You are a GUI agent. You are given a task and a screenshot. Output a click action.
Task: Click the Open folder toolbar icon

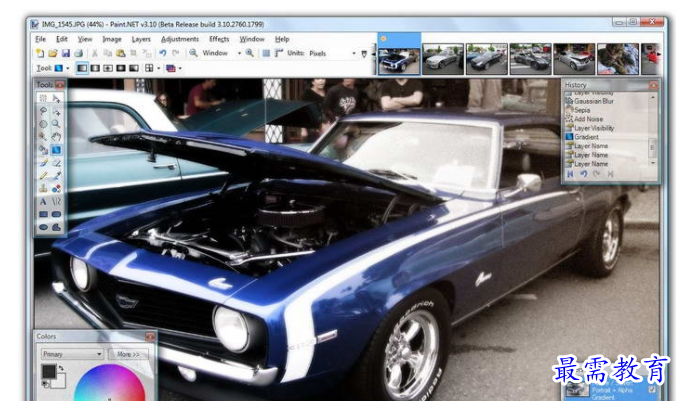coord(53,53)
